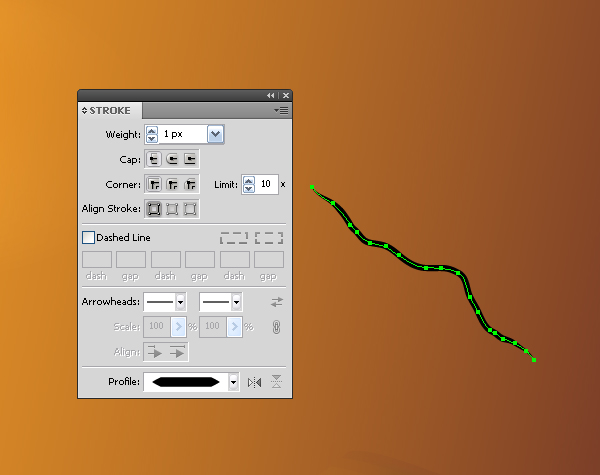Choose the Miter Join corner
Screen dimensions: 600x475
(x=154, y=184)
